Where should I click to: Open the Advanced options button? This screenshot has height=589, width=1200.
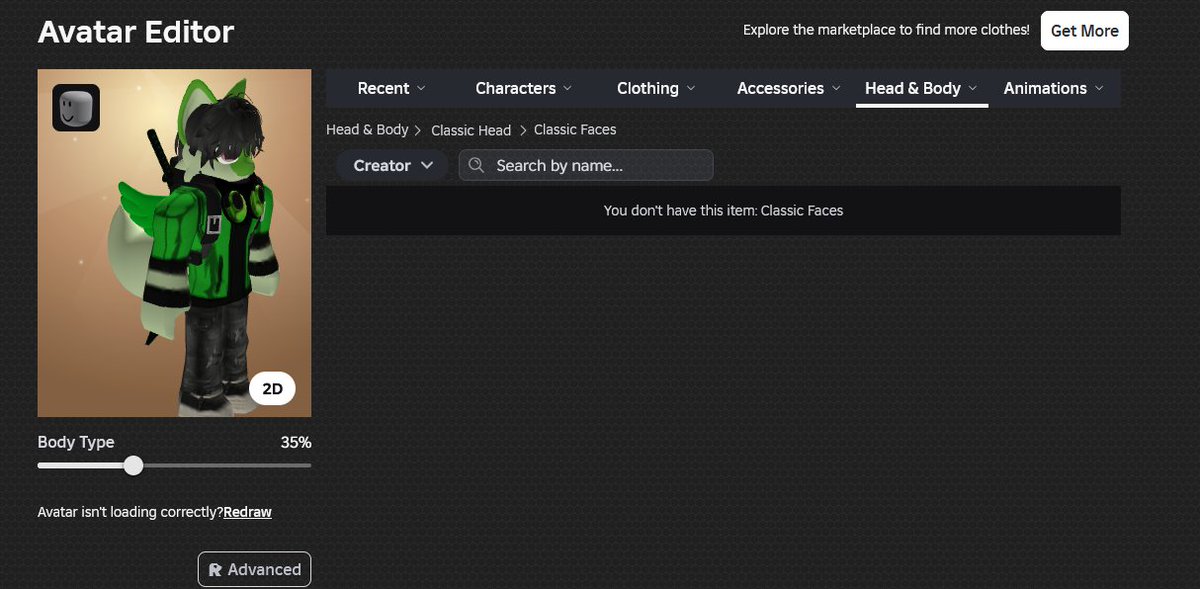(255, 570)
